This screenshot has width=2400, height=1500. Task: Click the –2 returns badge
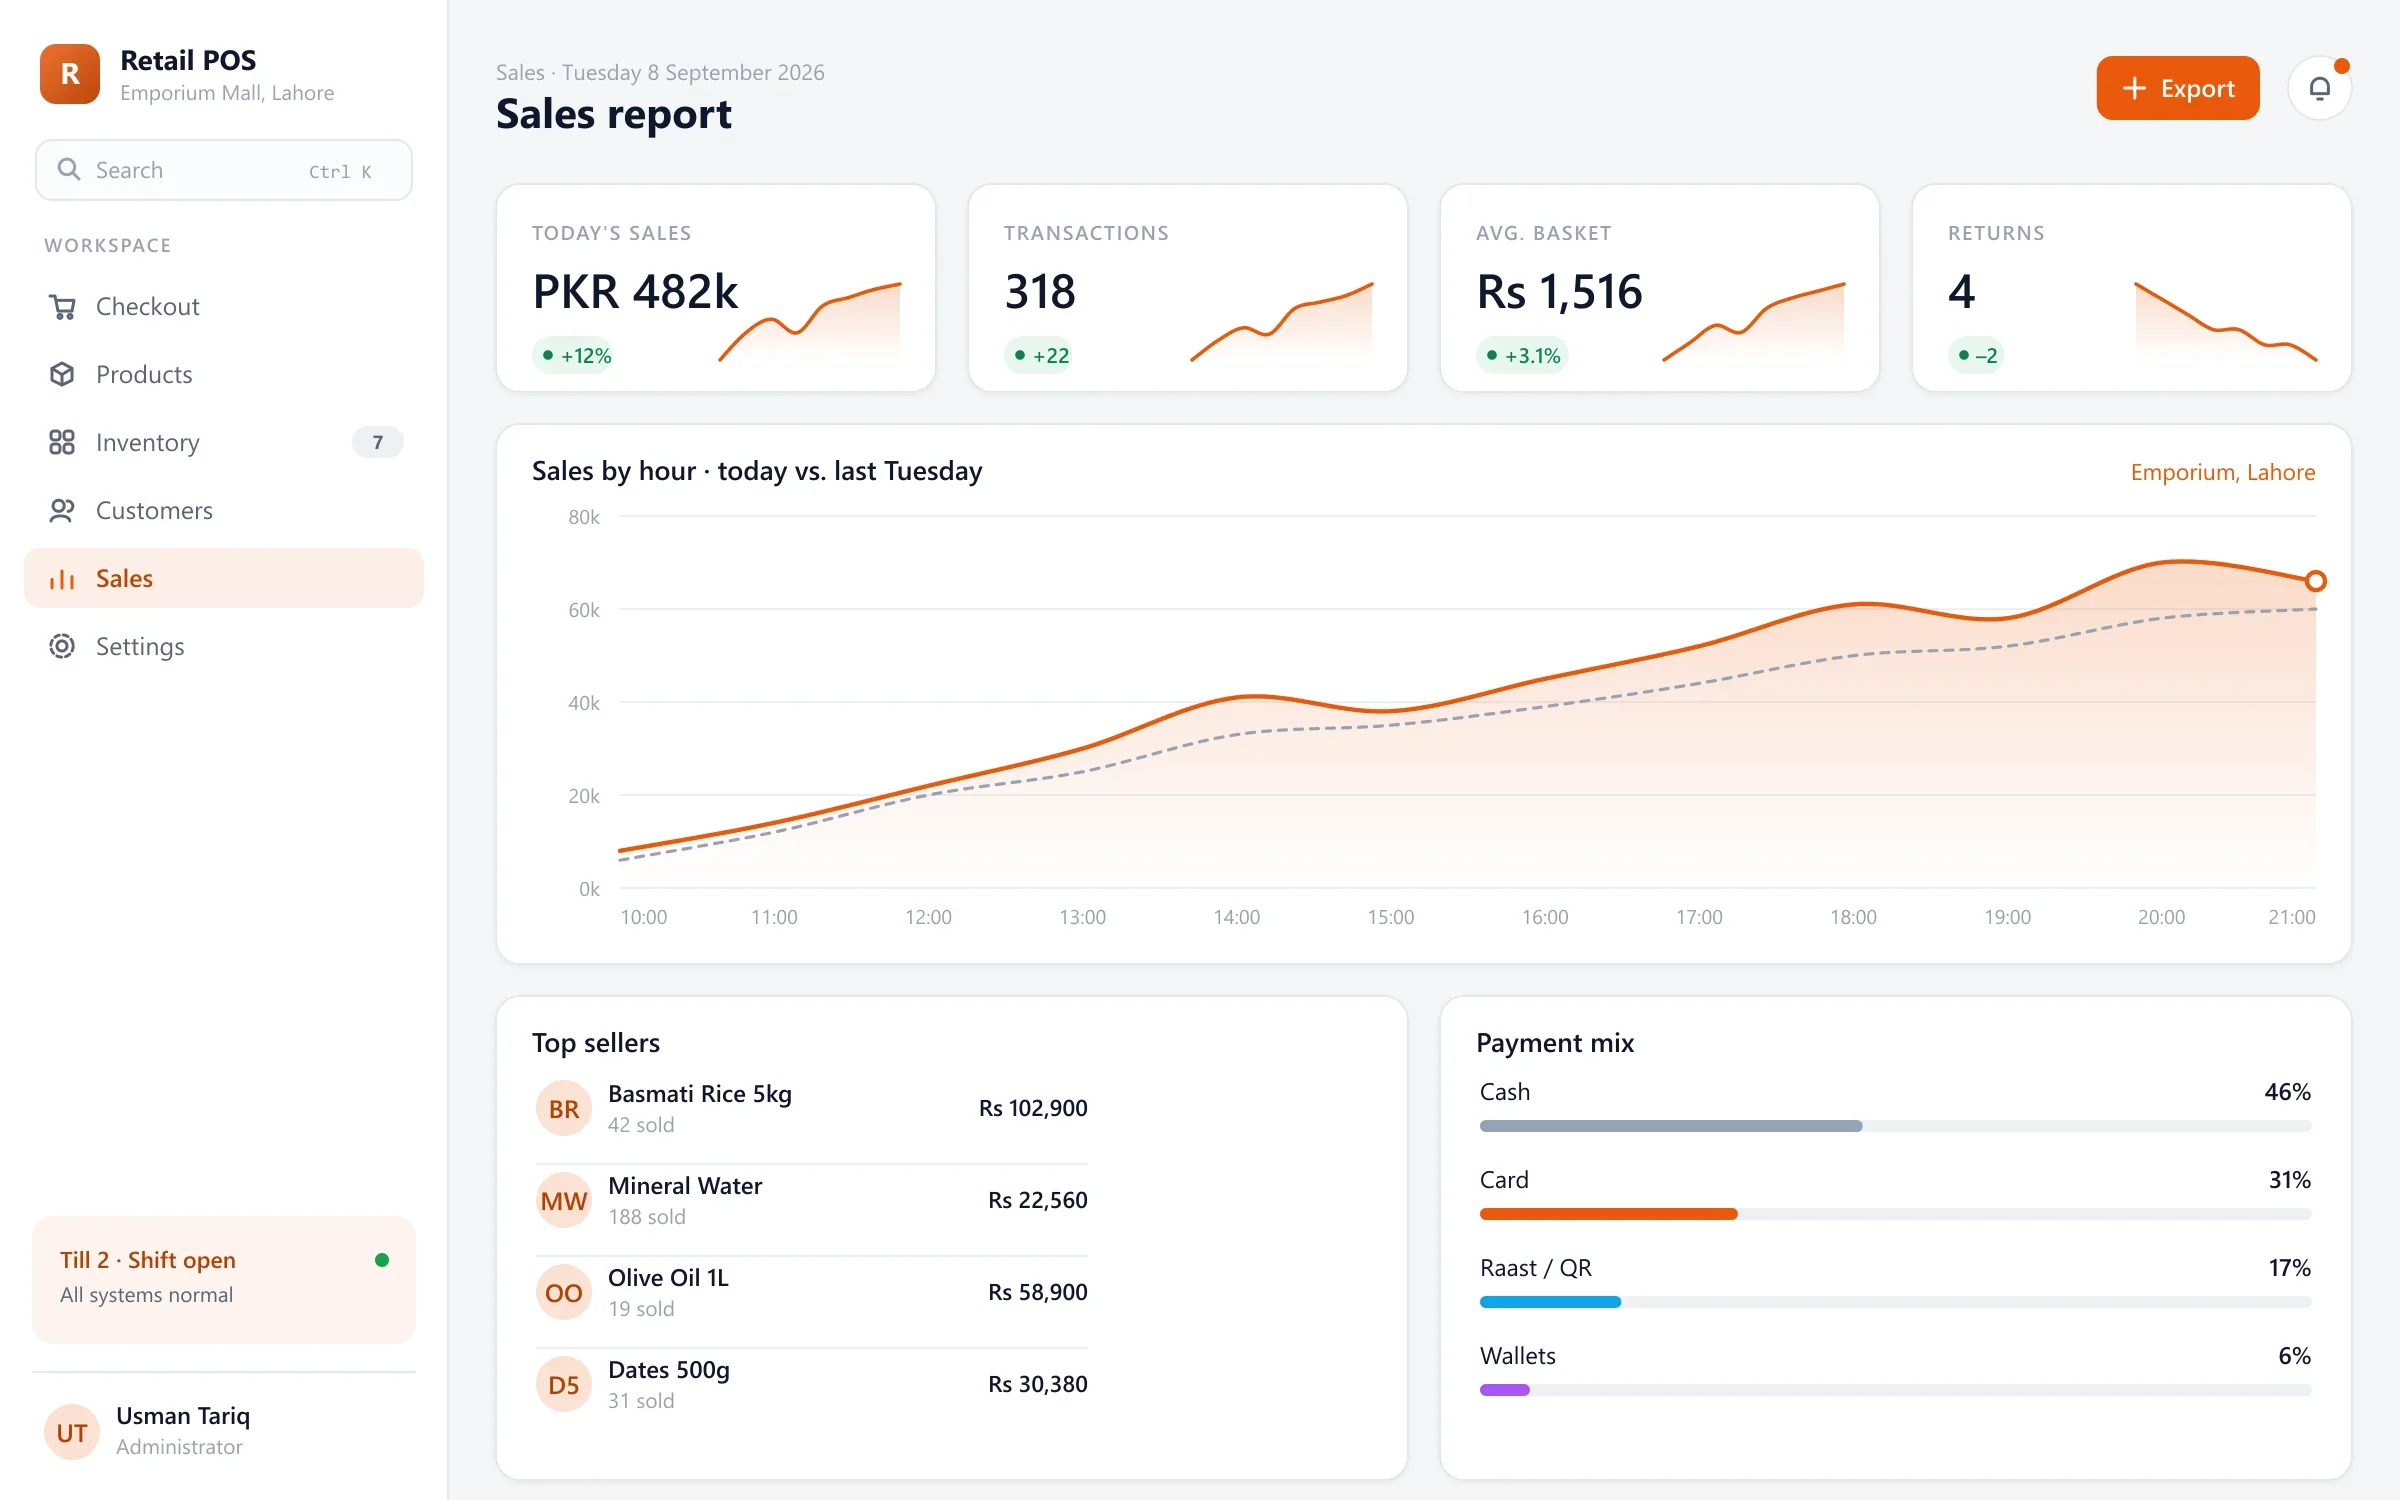click(x=1976, y=355)
